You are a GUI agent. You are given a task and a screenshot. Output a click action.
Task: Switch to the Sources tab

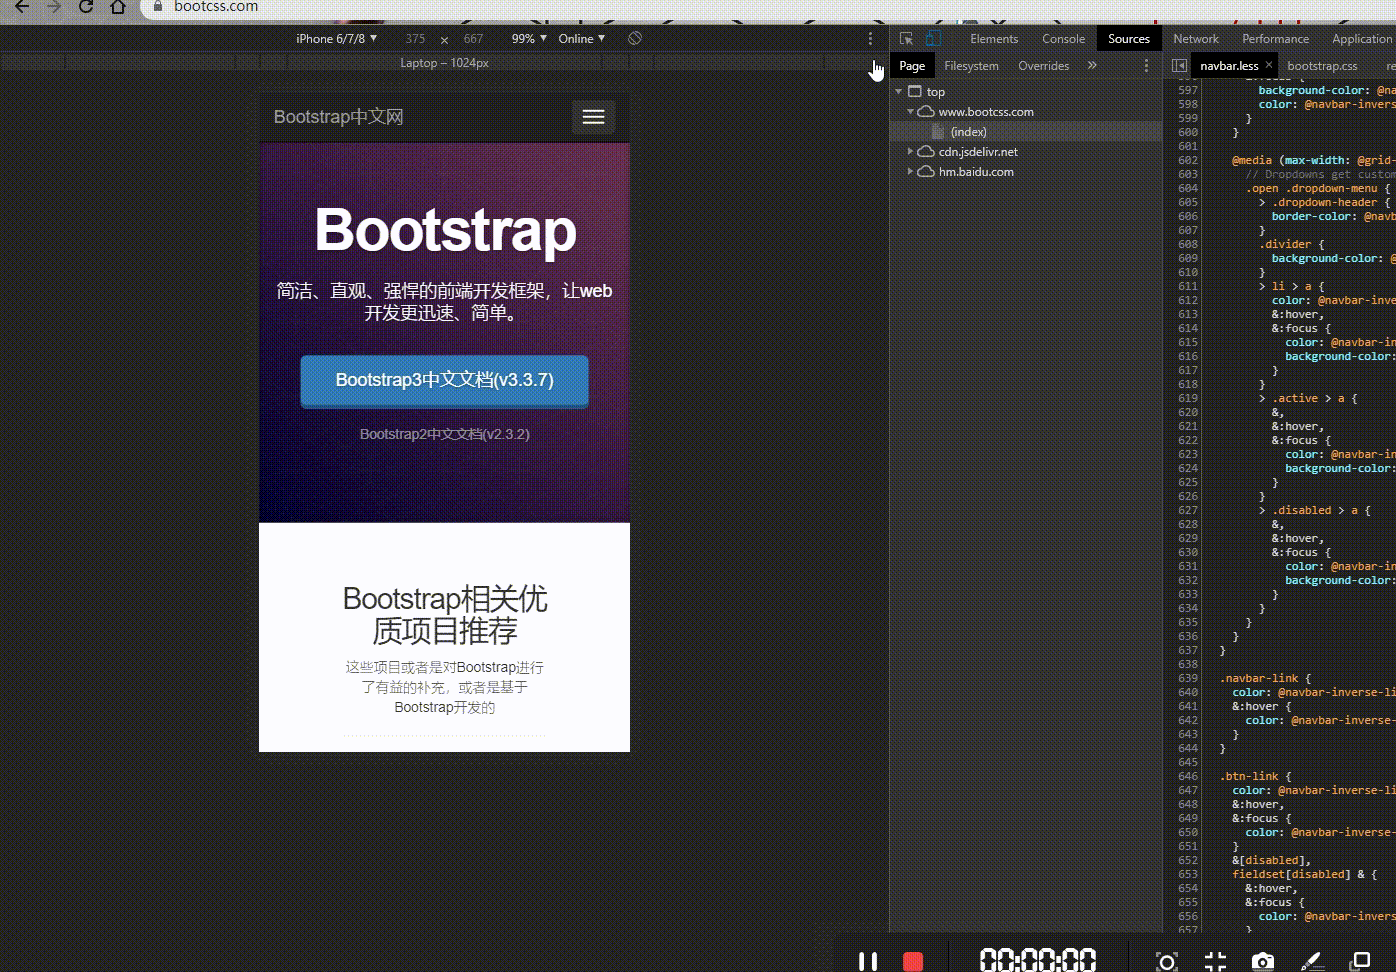click(1129, 38)
